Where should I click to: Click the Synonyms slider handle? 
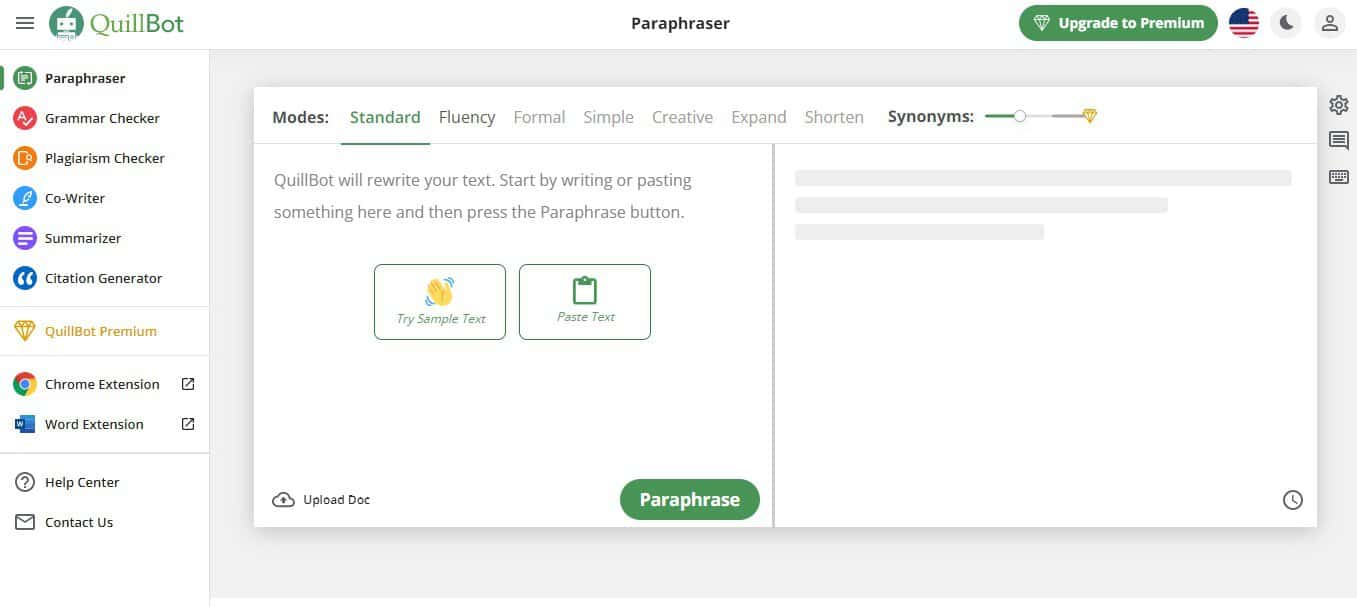pyautogui.click(x=1019, y=116)
